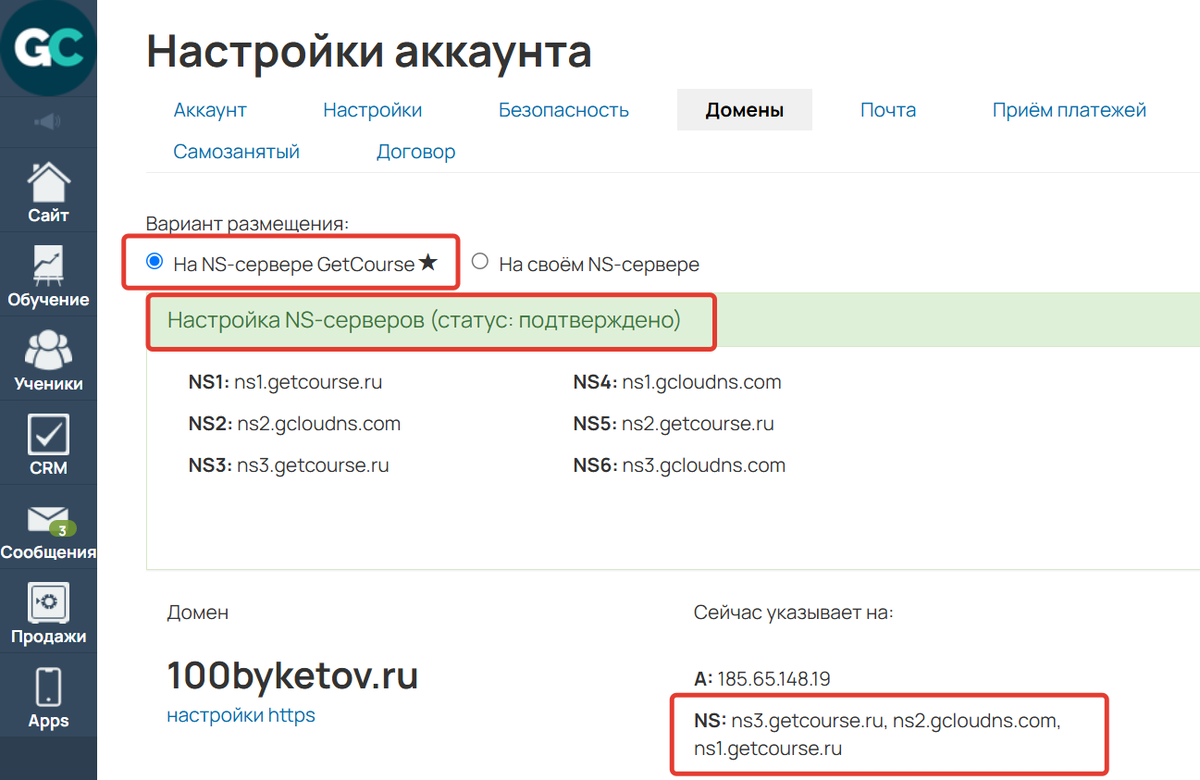Click the NS record list under Сейчас указывает на
Screen dimensions: 1200x780
[x=876, y=735]
